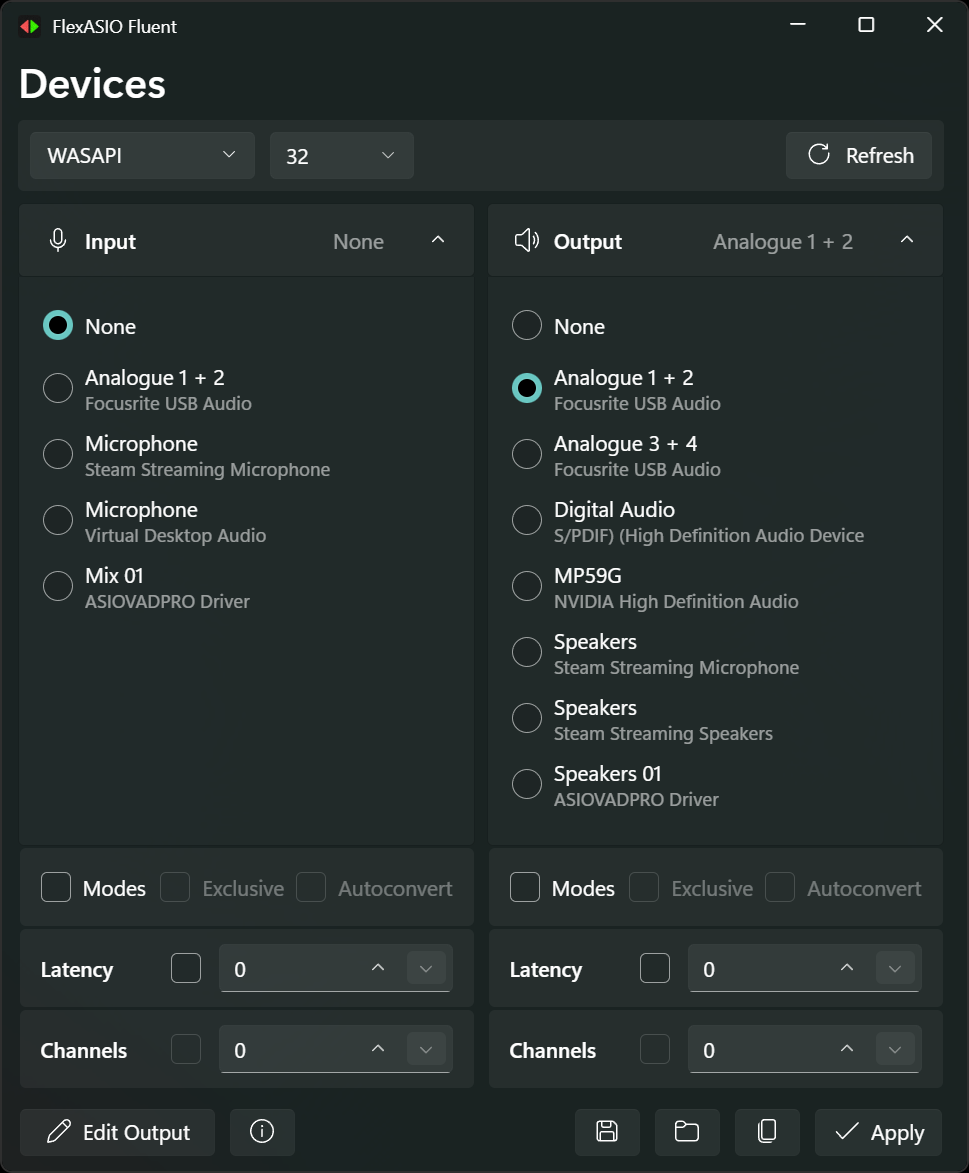Enable the Input Latency checkbox

186,968
